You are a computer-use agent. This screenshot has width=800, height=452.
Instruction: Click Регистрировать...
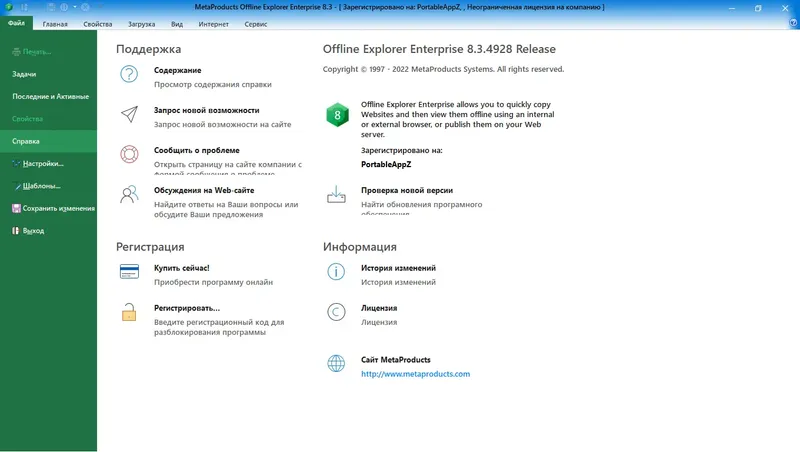pyautogui.click(x=187, y=308)
